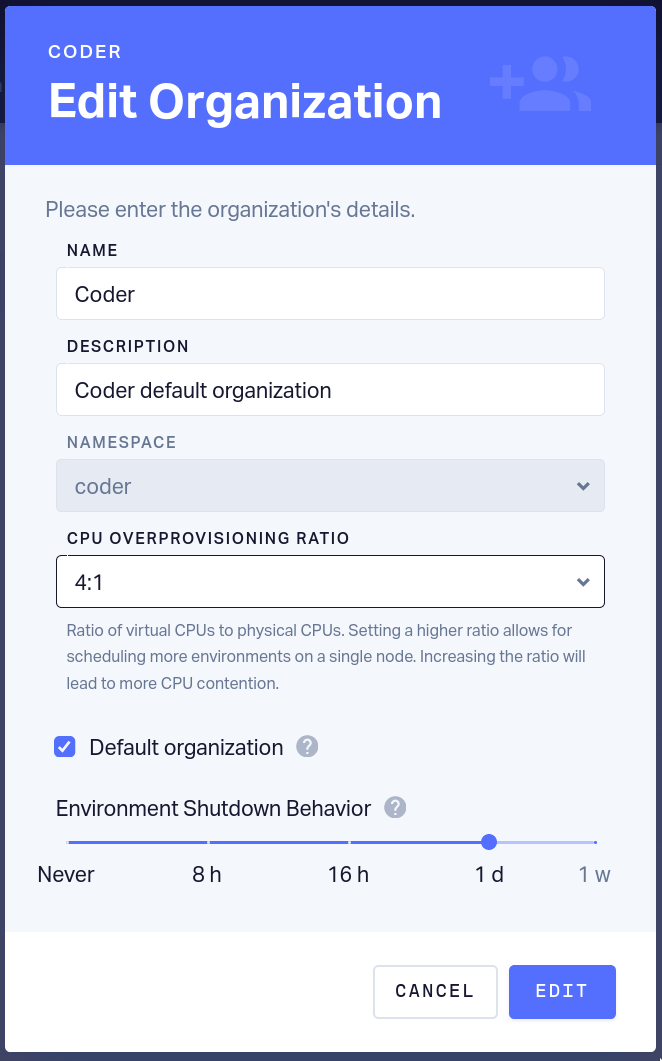Click the CPU Overprovisioning Ratio label
This screenshot has width=662, height=1061.
(x=208, y=538)
